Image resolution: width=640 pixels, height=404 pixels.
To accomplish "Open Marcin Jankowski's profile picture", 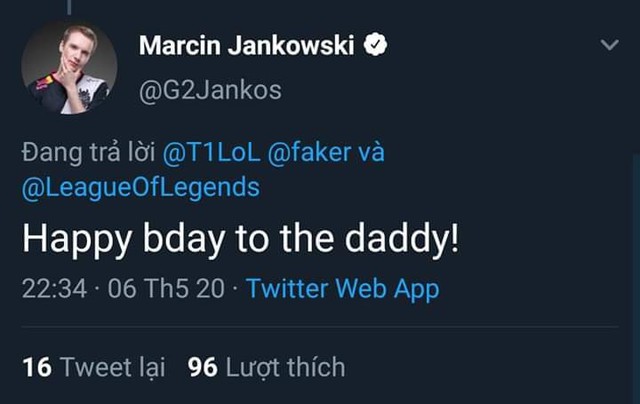I will click(69, 67).
